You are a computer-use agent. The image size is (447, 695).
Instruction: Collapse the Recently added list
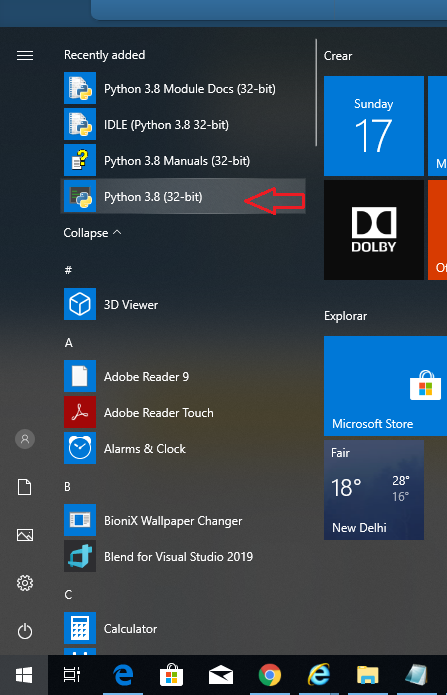[92, 233]
